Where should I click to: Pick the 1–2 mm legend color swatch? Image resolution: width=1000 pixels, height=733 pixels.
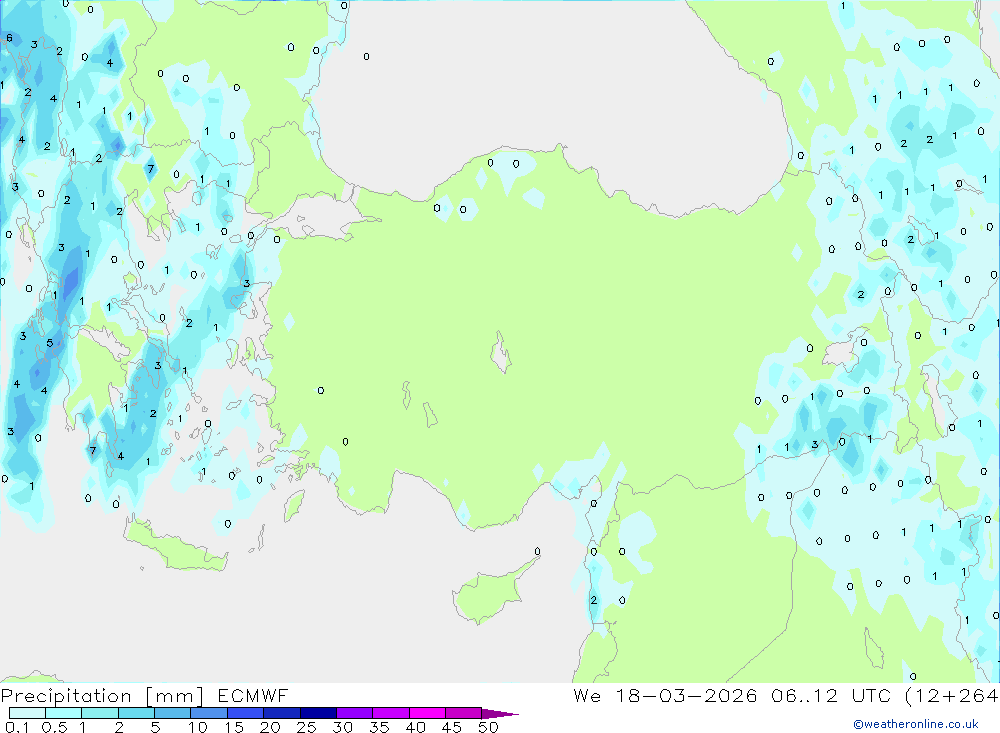point(99,713)
